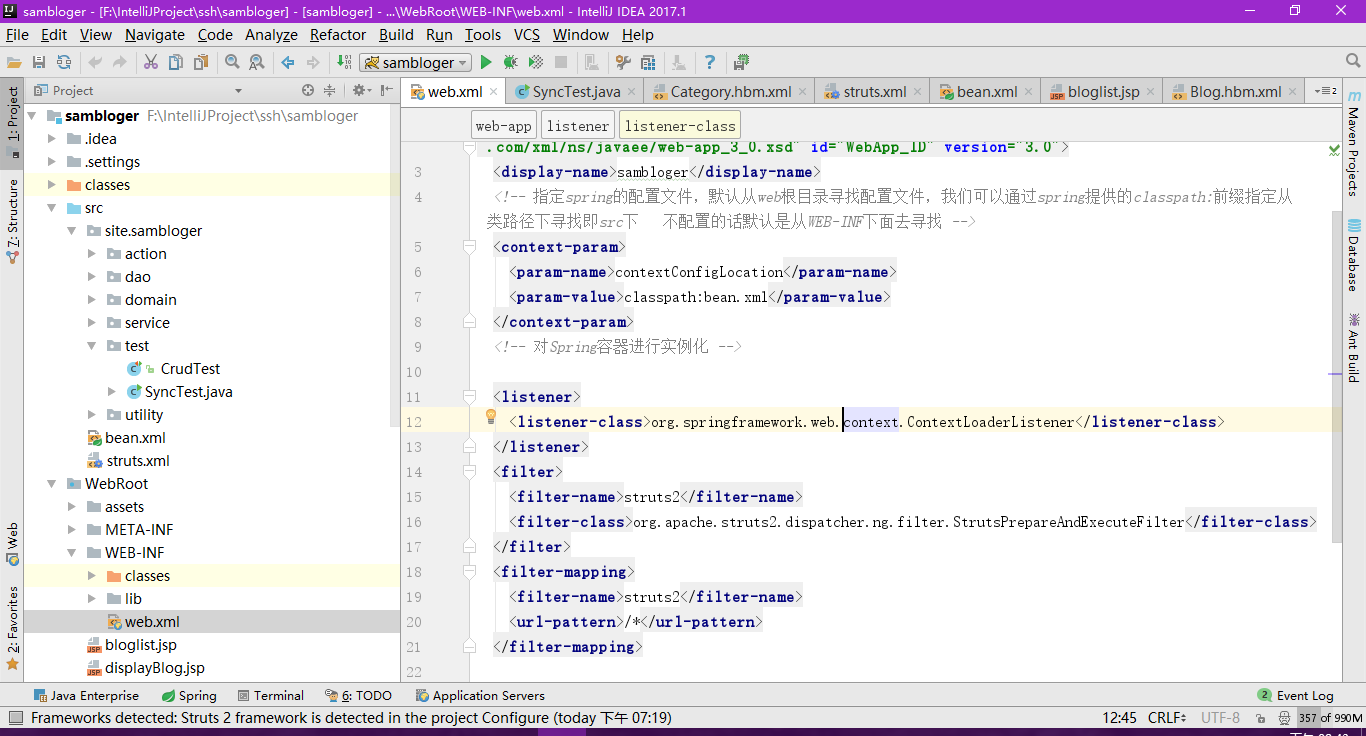Click the Save All toolbar icon

point(39,62)
